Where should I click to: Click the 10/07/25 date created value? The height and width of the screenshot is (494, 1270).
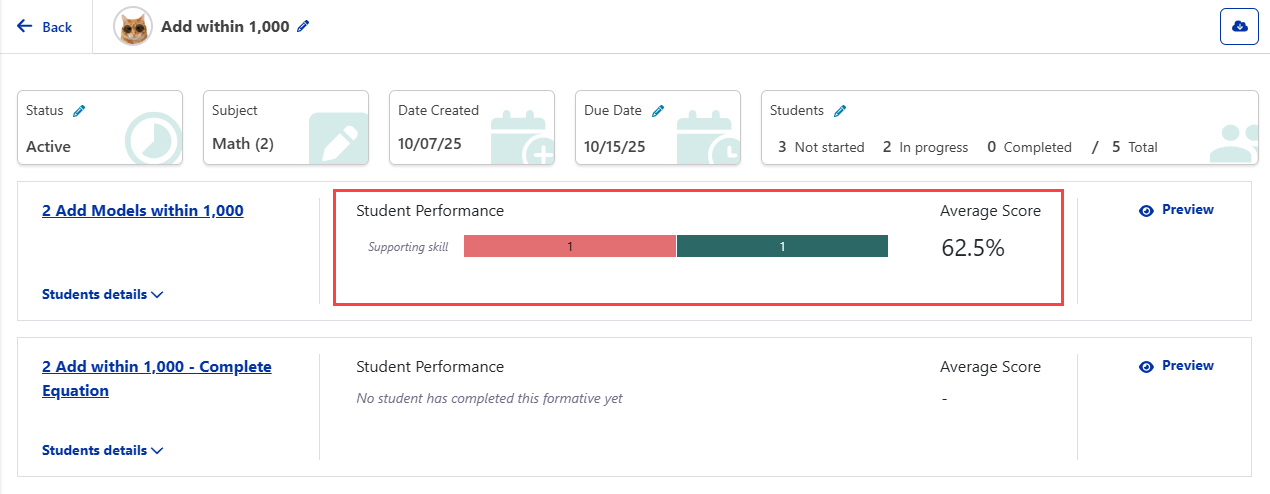pyautogui.click(x=430, y=143)
